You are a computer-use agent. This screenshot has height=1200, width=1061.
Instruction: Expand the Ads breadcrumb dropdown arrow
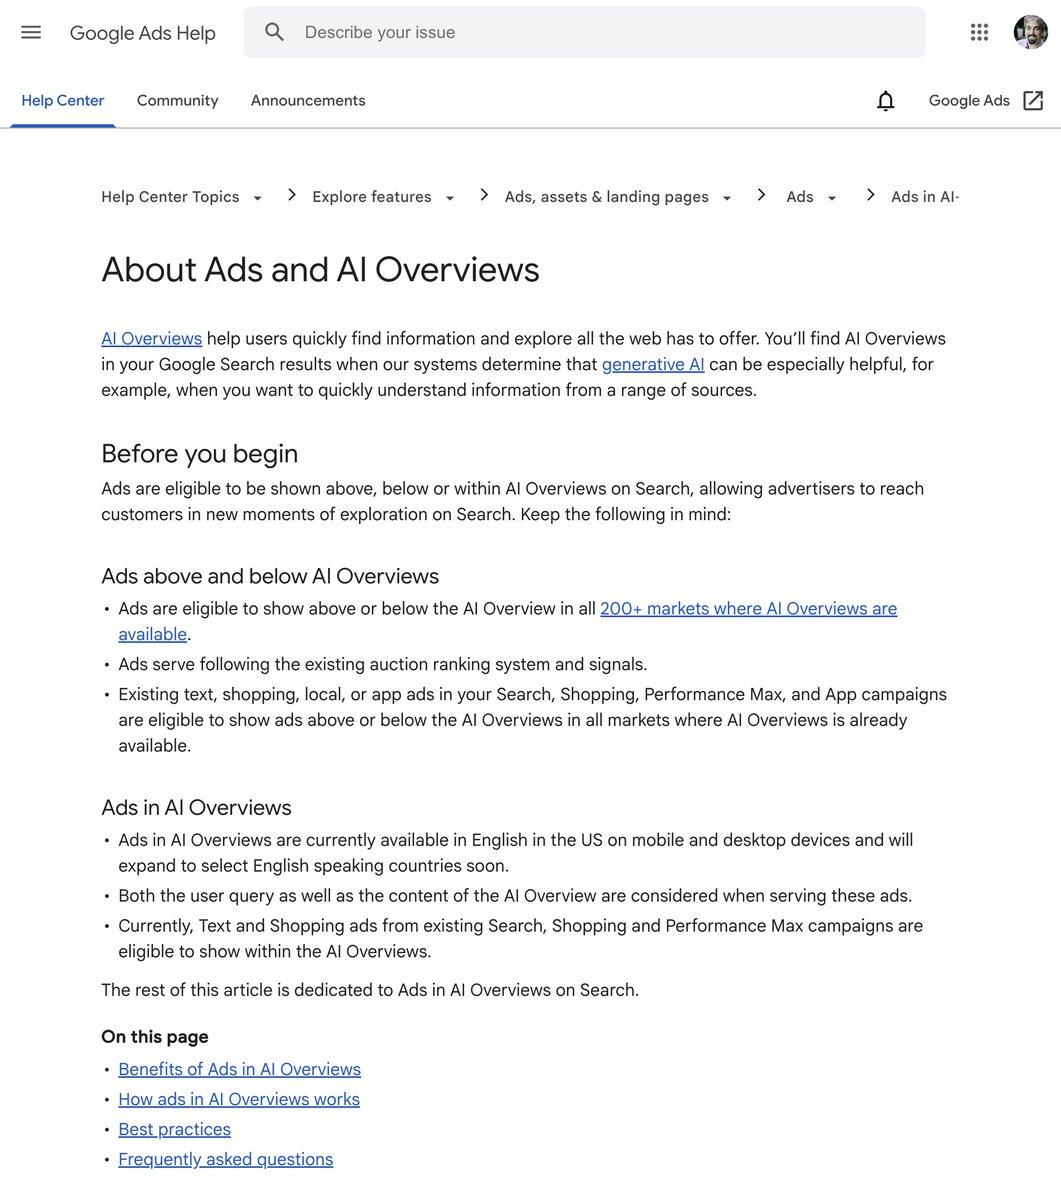[x=832, y=198]
